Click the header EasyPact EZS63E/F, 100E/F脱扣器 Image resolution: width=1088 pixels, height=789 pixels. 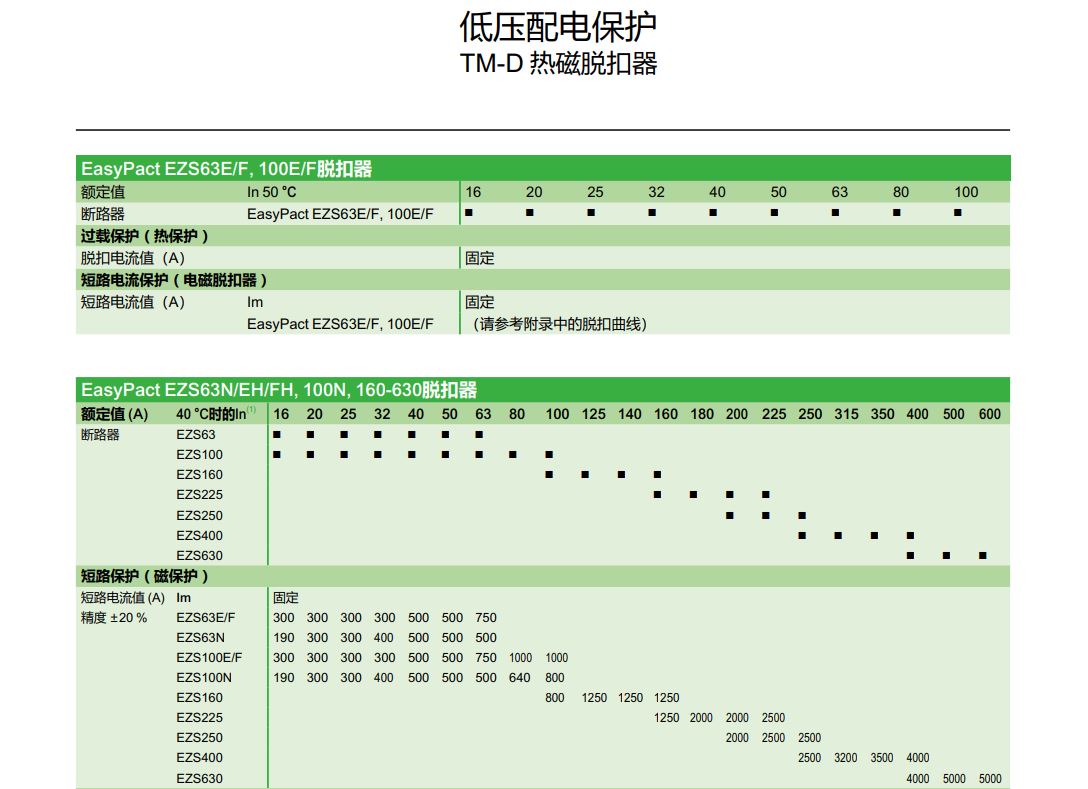pos(226,169)
